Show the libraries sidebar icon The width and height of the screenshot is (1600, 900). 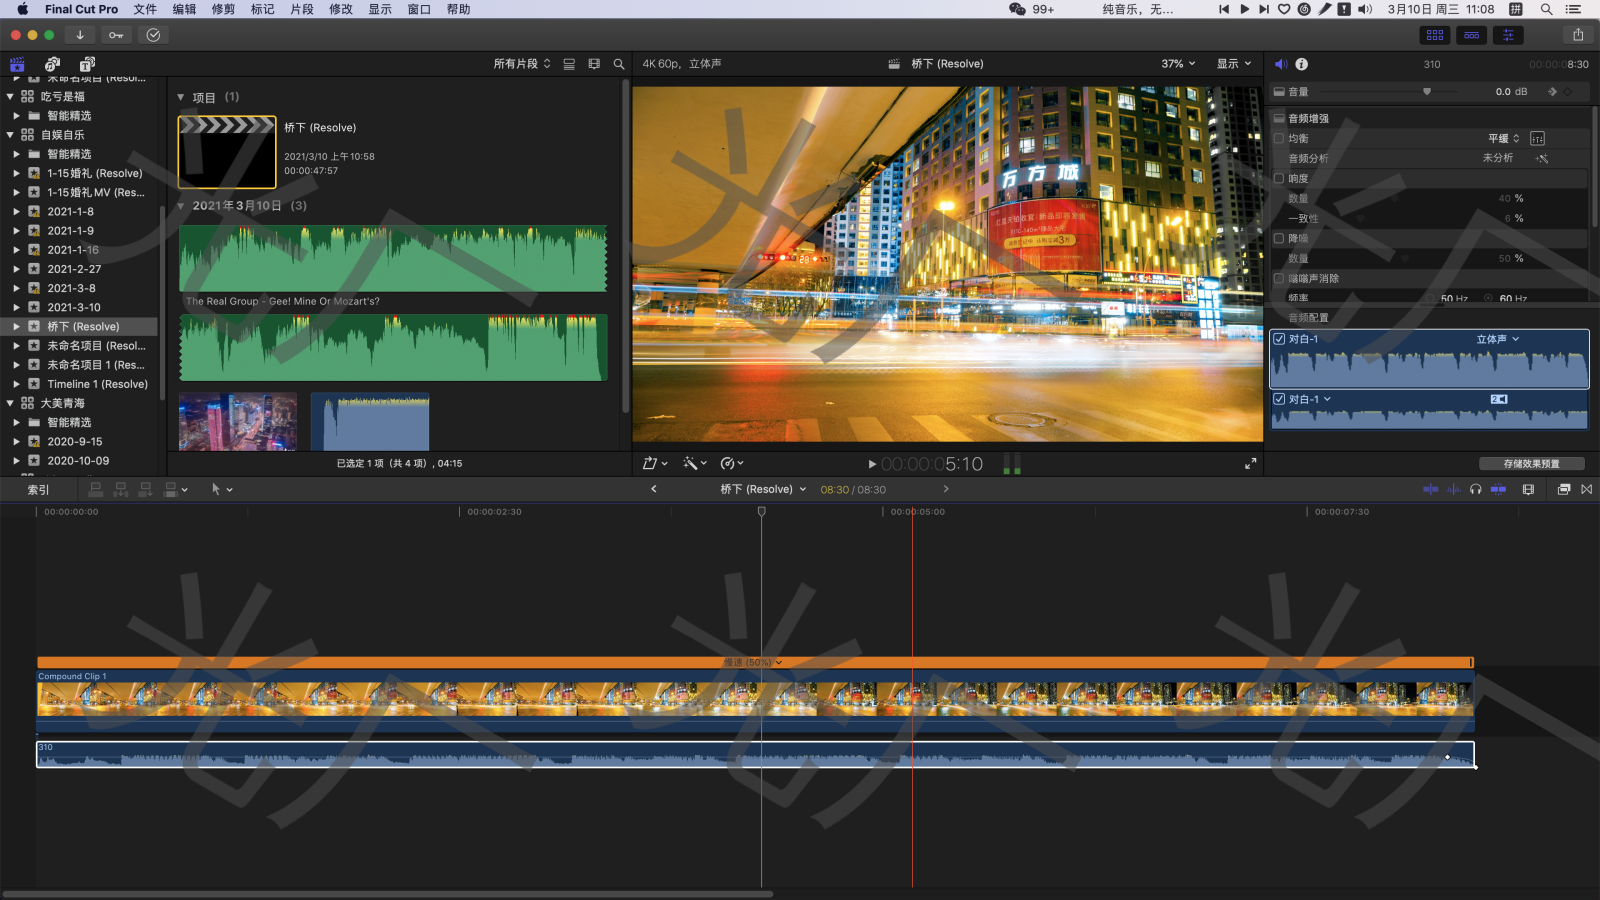tap(17, 64)
